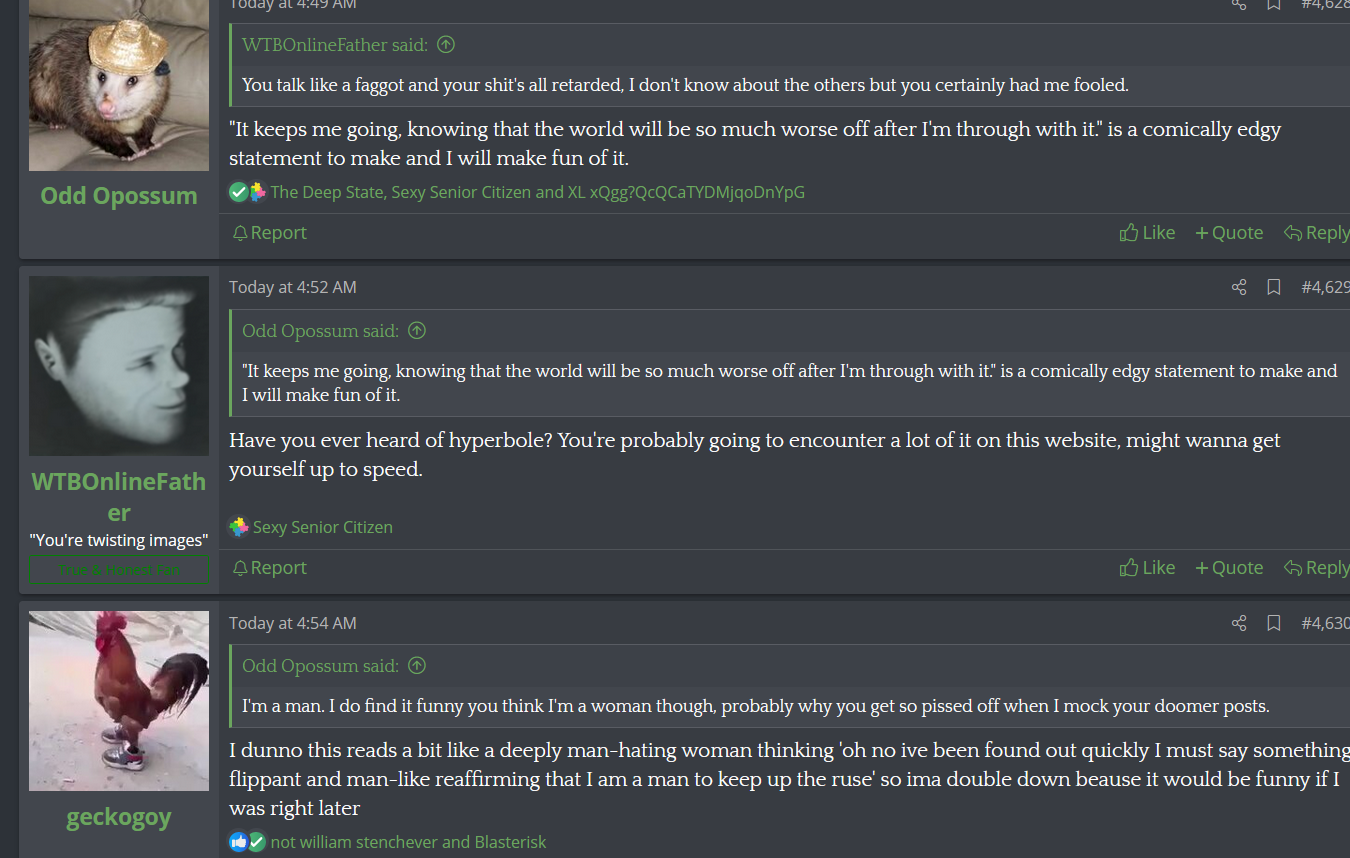Quote Odd Opossum's post

coord(1229,233)
